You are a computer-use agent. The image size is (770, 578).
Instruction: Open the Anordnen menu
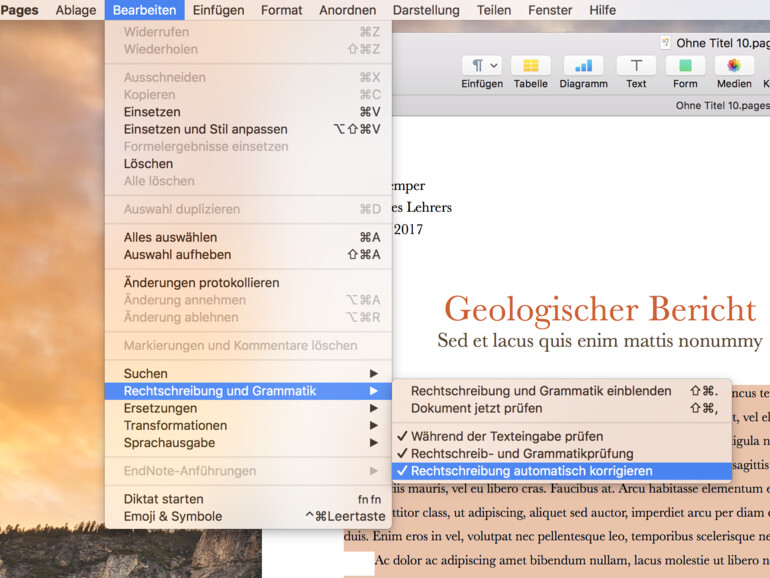pyautogui.click(x=347, y=10)
